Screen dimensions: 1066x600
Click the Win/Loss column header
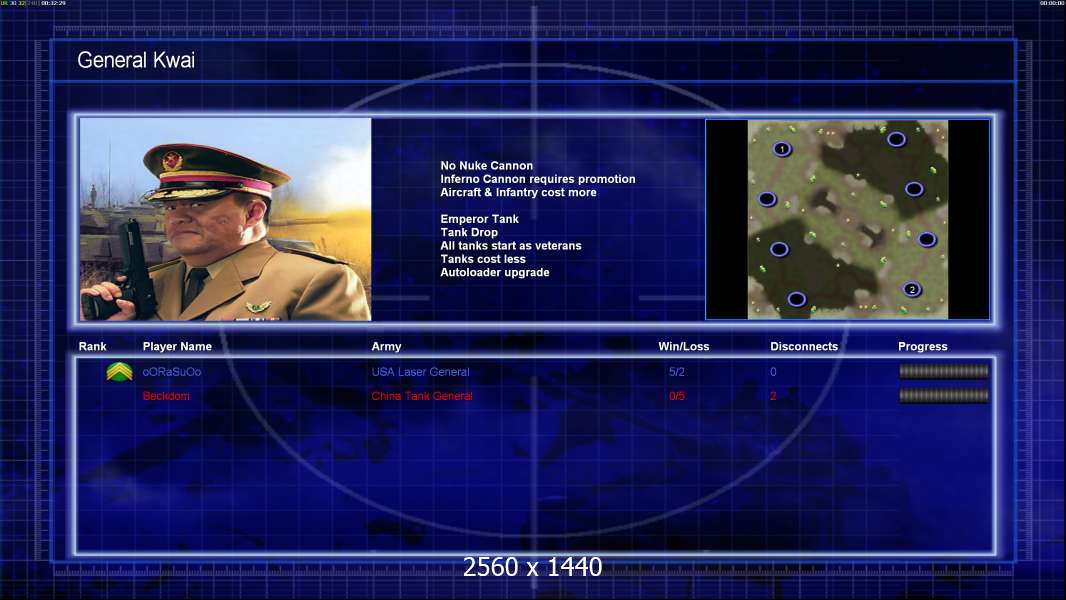point(683,347)
